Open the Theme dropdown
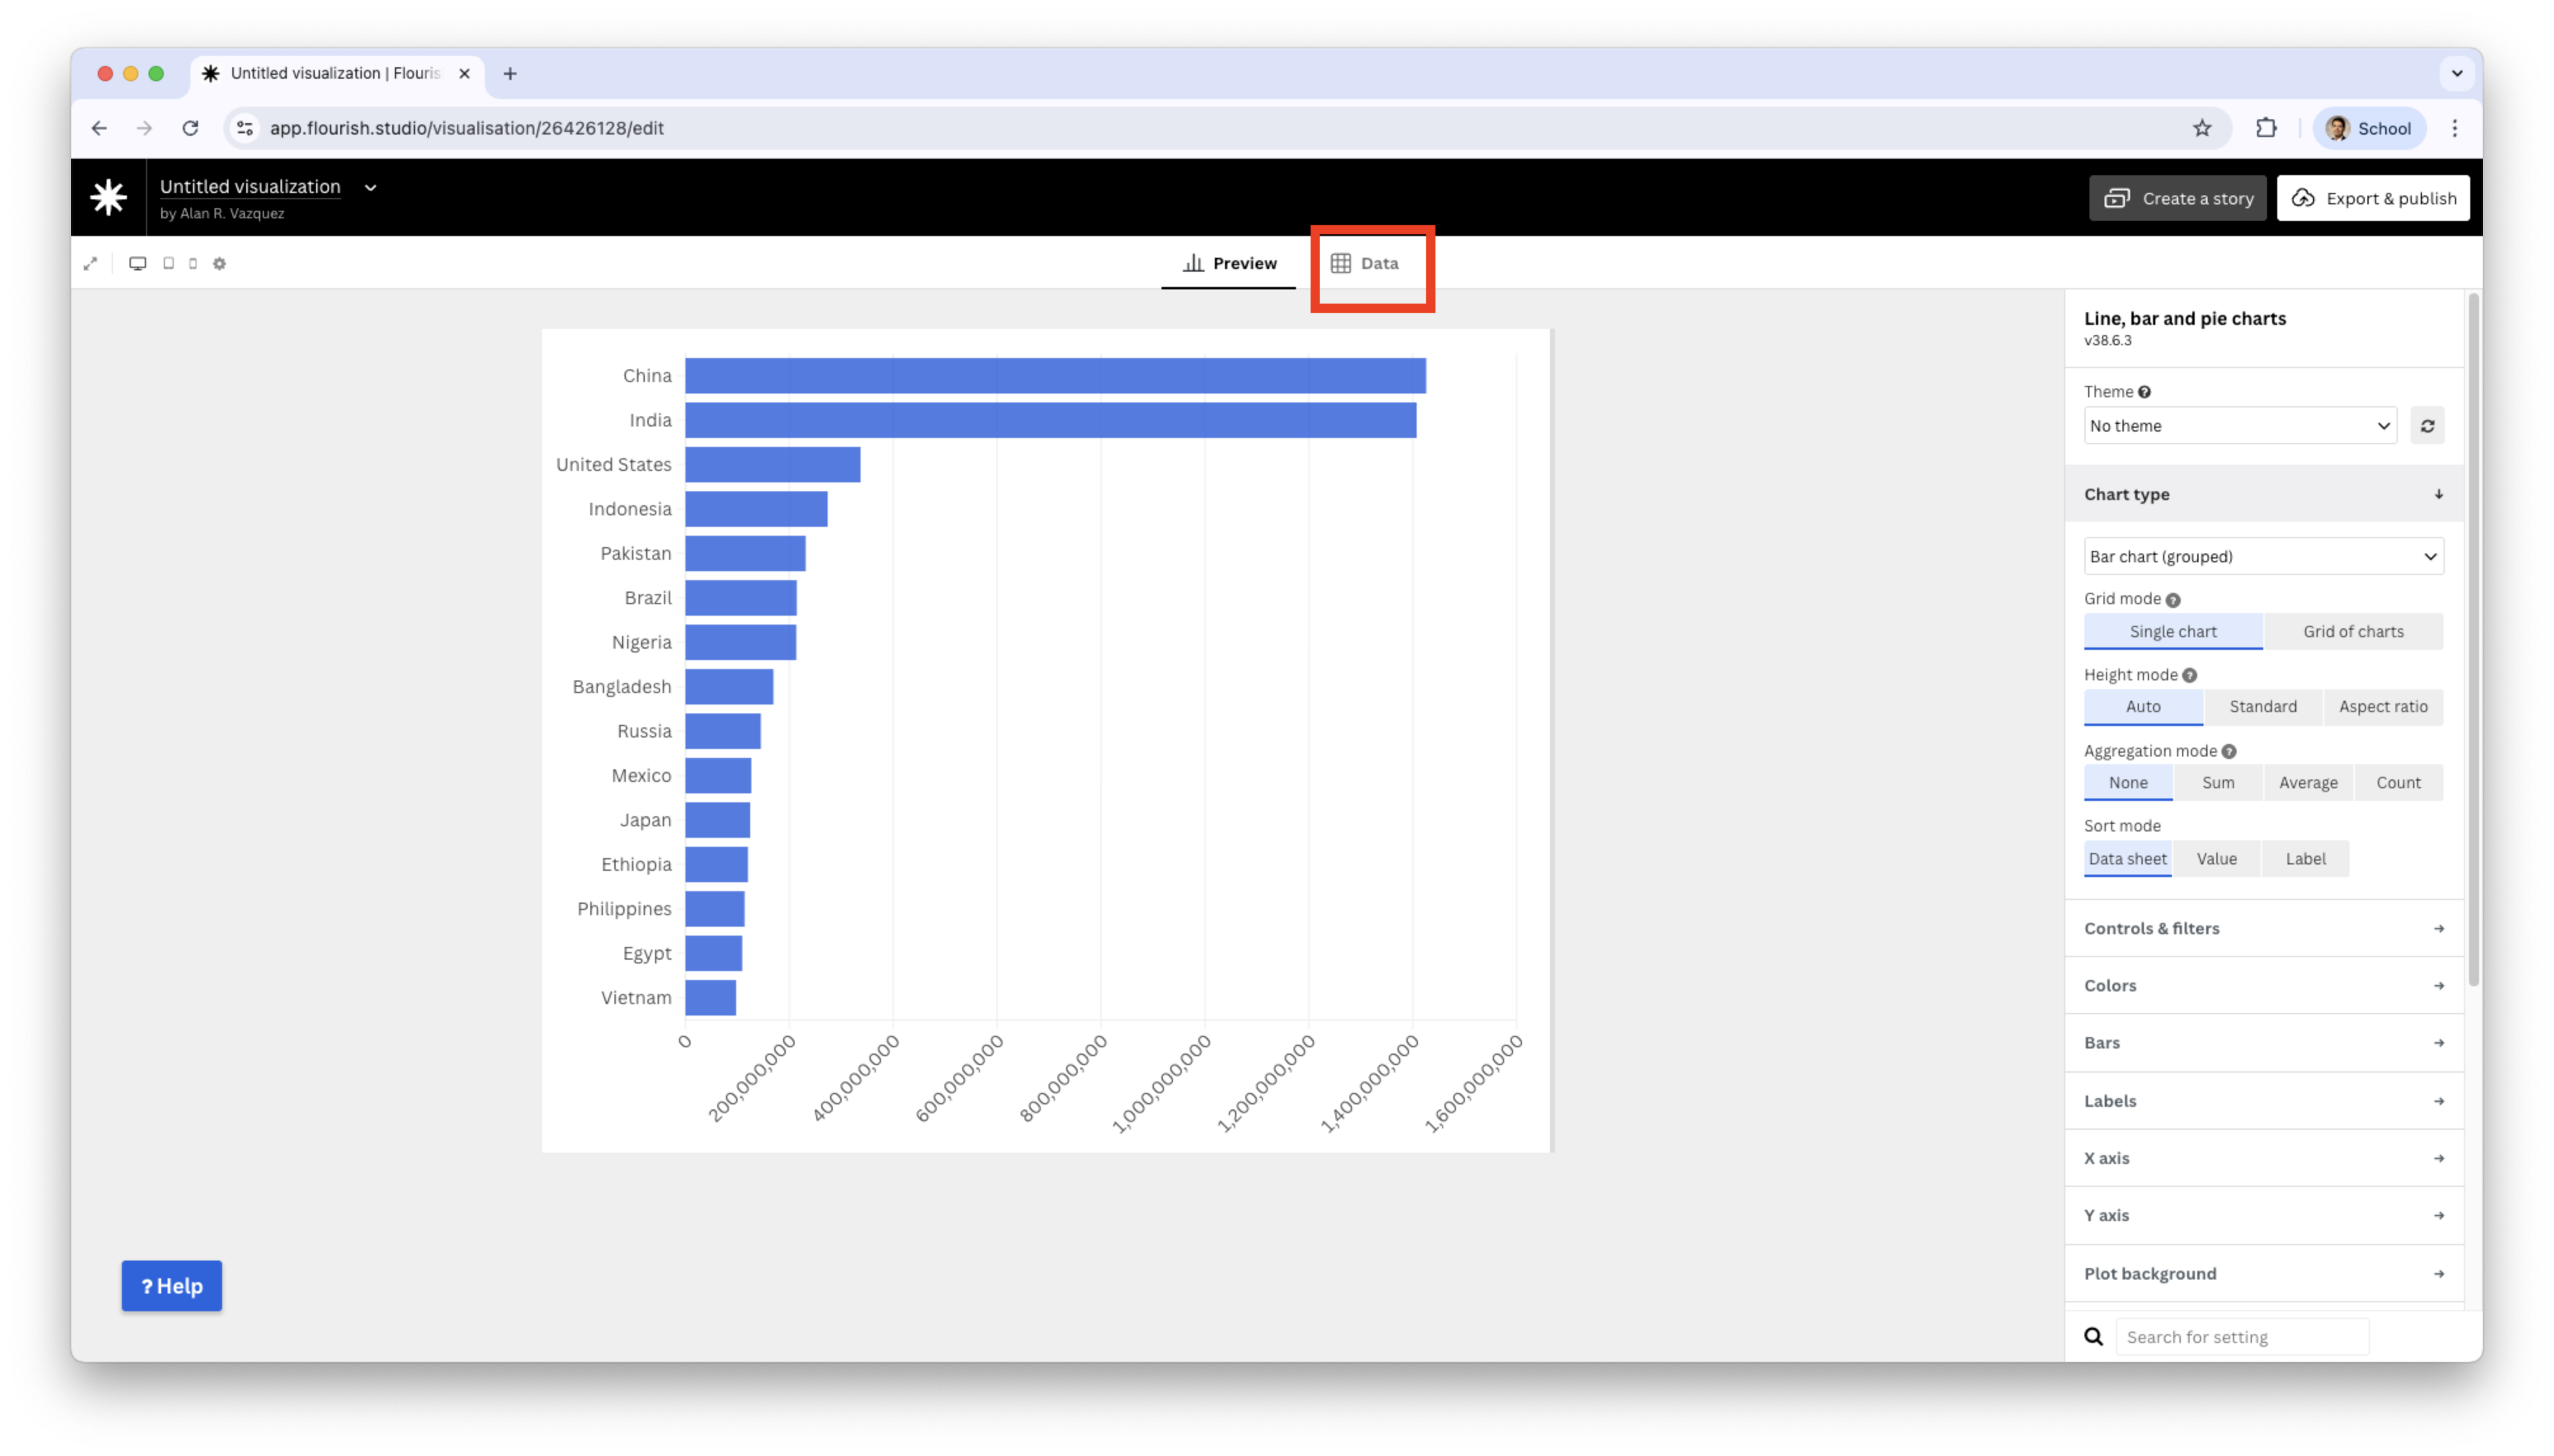Image resolution: width=2554 pixels, height=1456 pixels. pos(2239,426)
